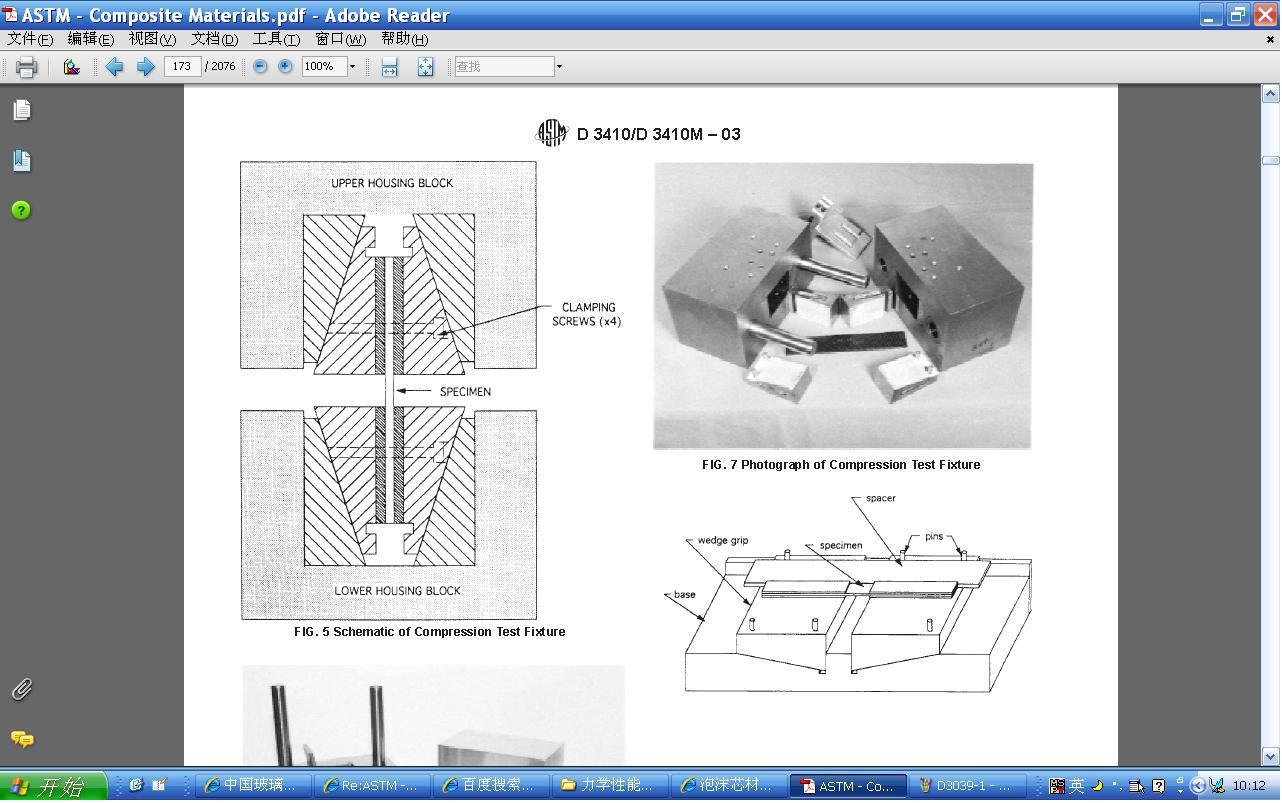Image resolution: width=1282 pixels, height=803 pixels.
Task: Open the Attachments paperclip panel
Action: 21,689
